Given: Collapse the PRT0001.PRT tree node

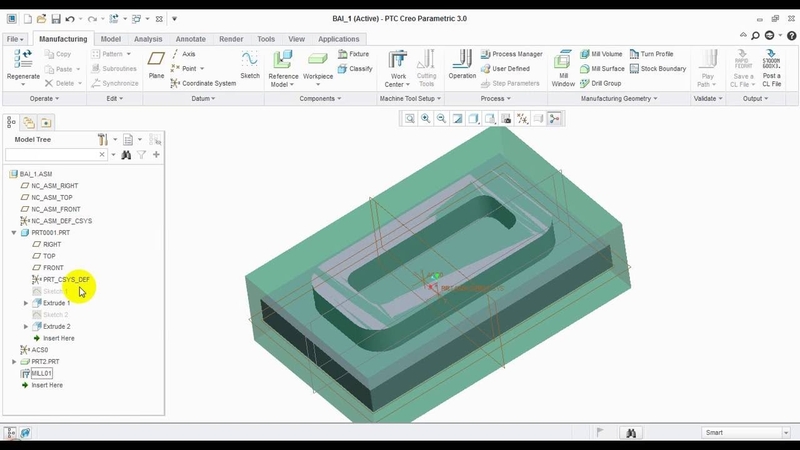Looking at the screenshot, I should (14, 233).
